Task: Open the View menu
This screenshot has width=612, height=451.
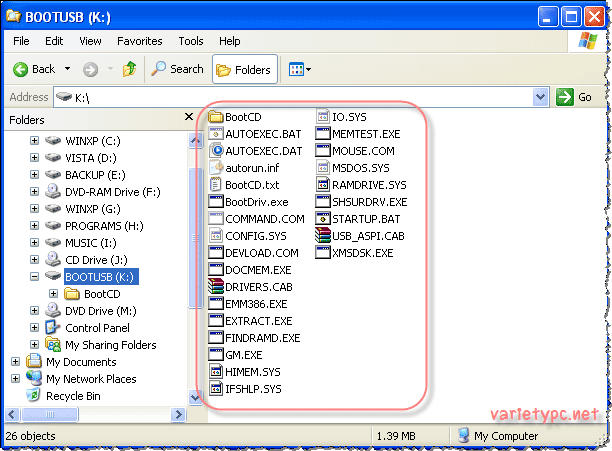Action: pos(90,41)
